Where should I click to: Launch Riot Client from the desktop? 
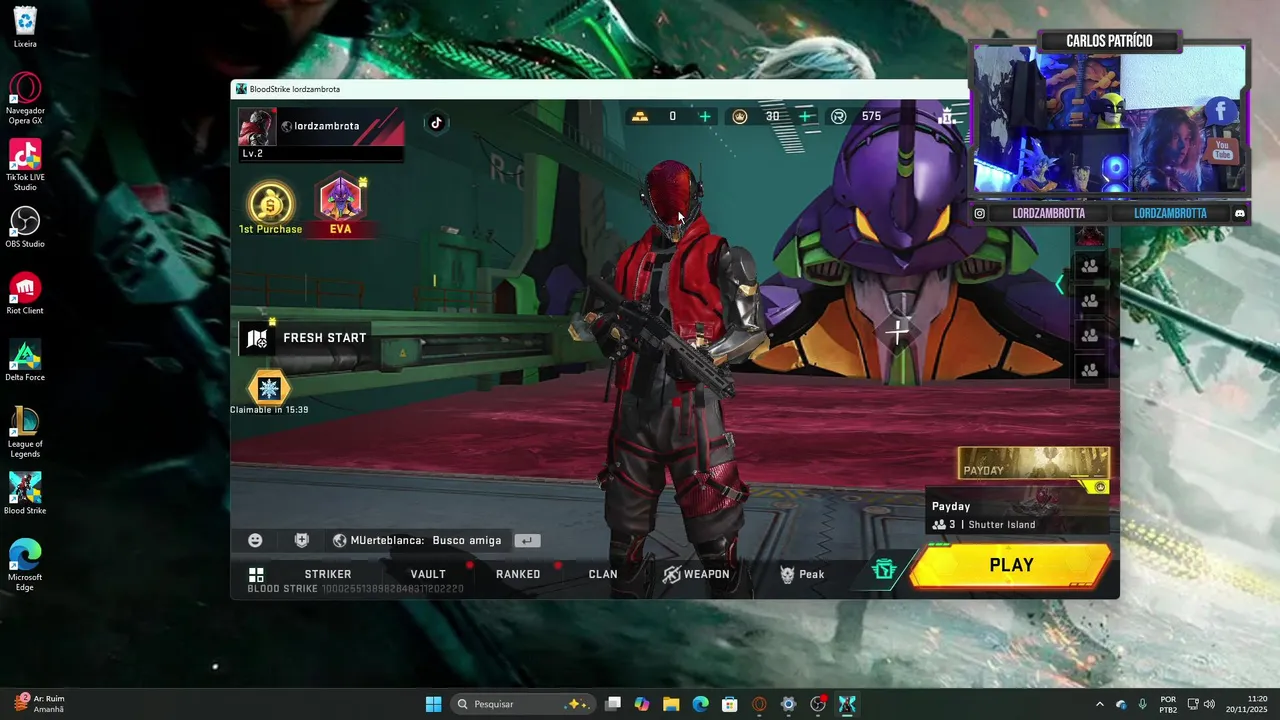tap(25, 294)
